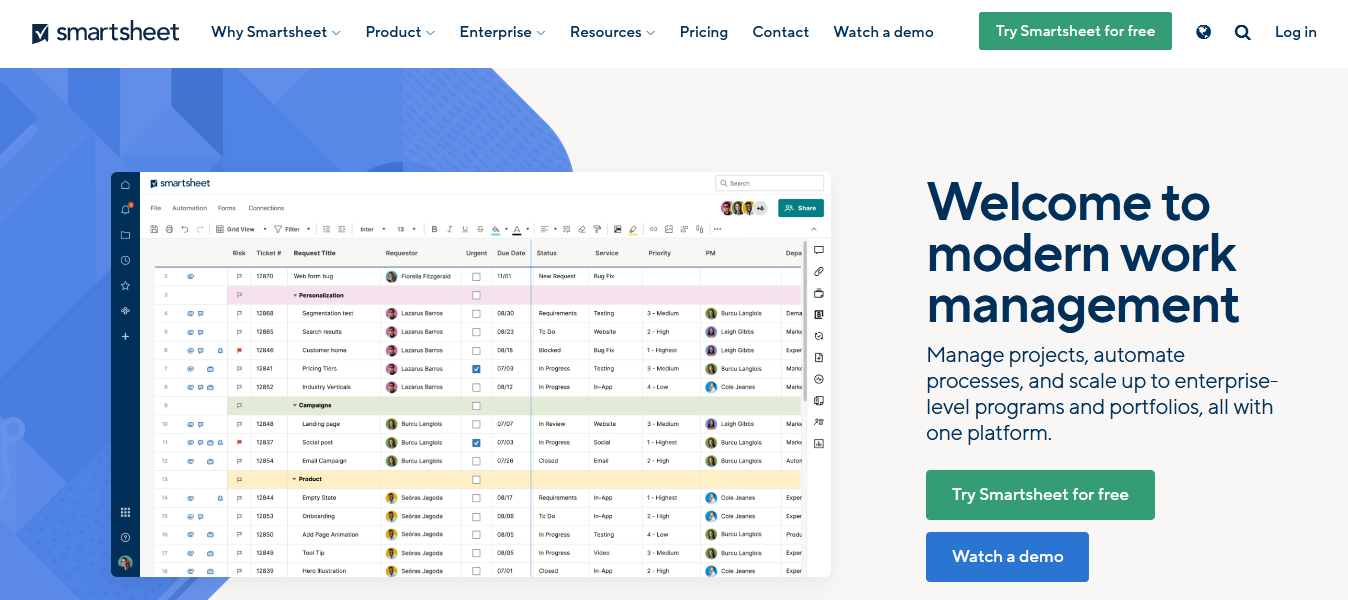Open the Conversations comment icon in right rail

[x=819, y=250]
